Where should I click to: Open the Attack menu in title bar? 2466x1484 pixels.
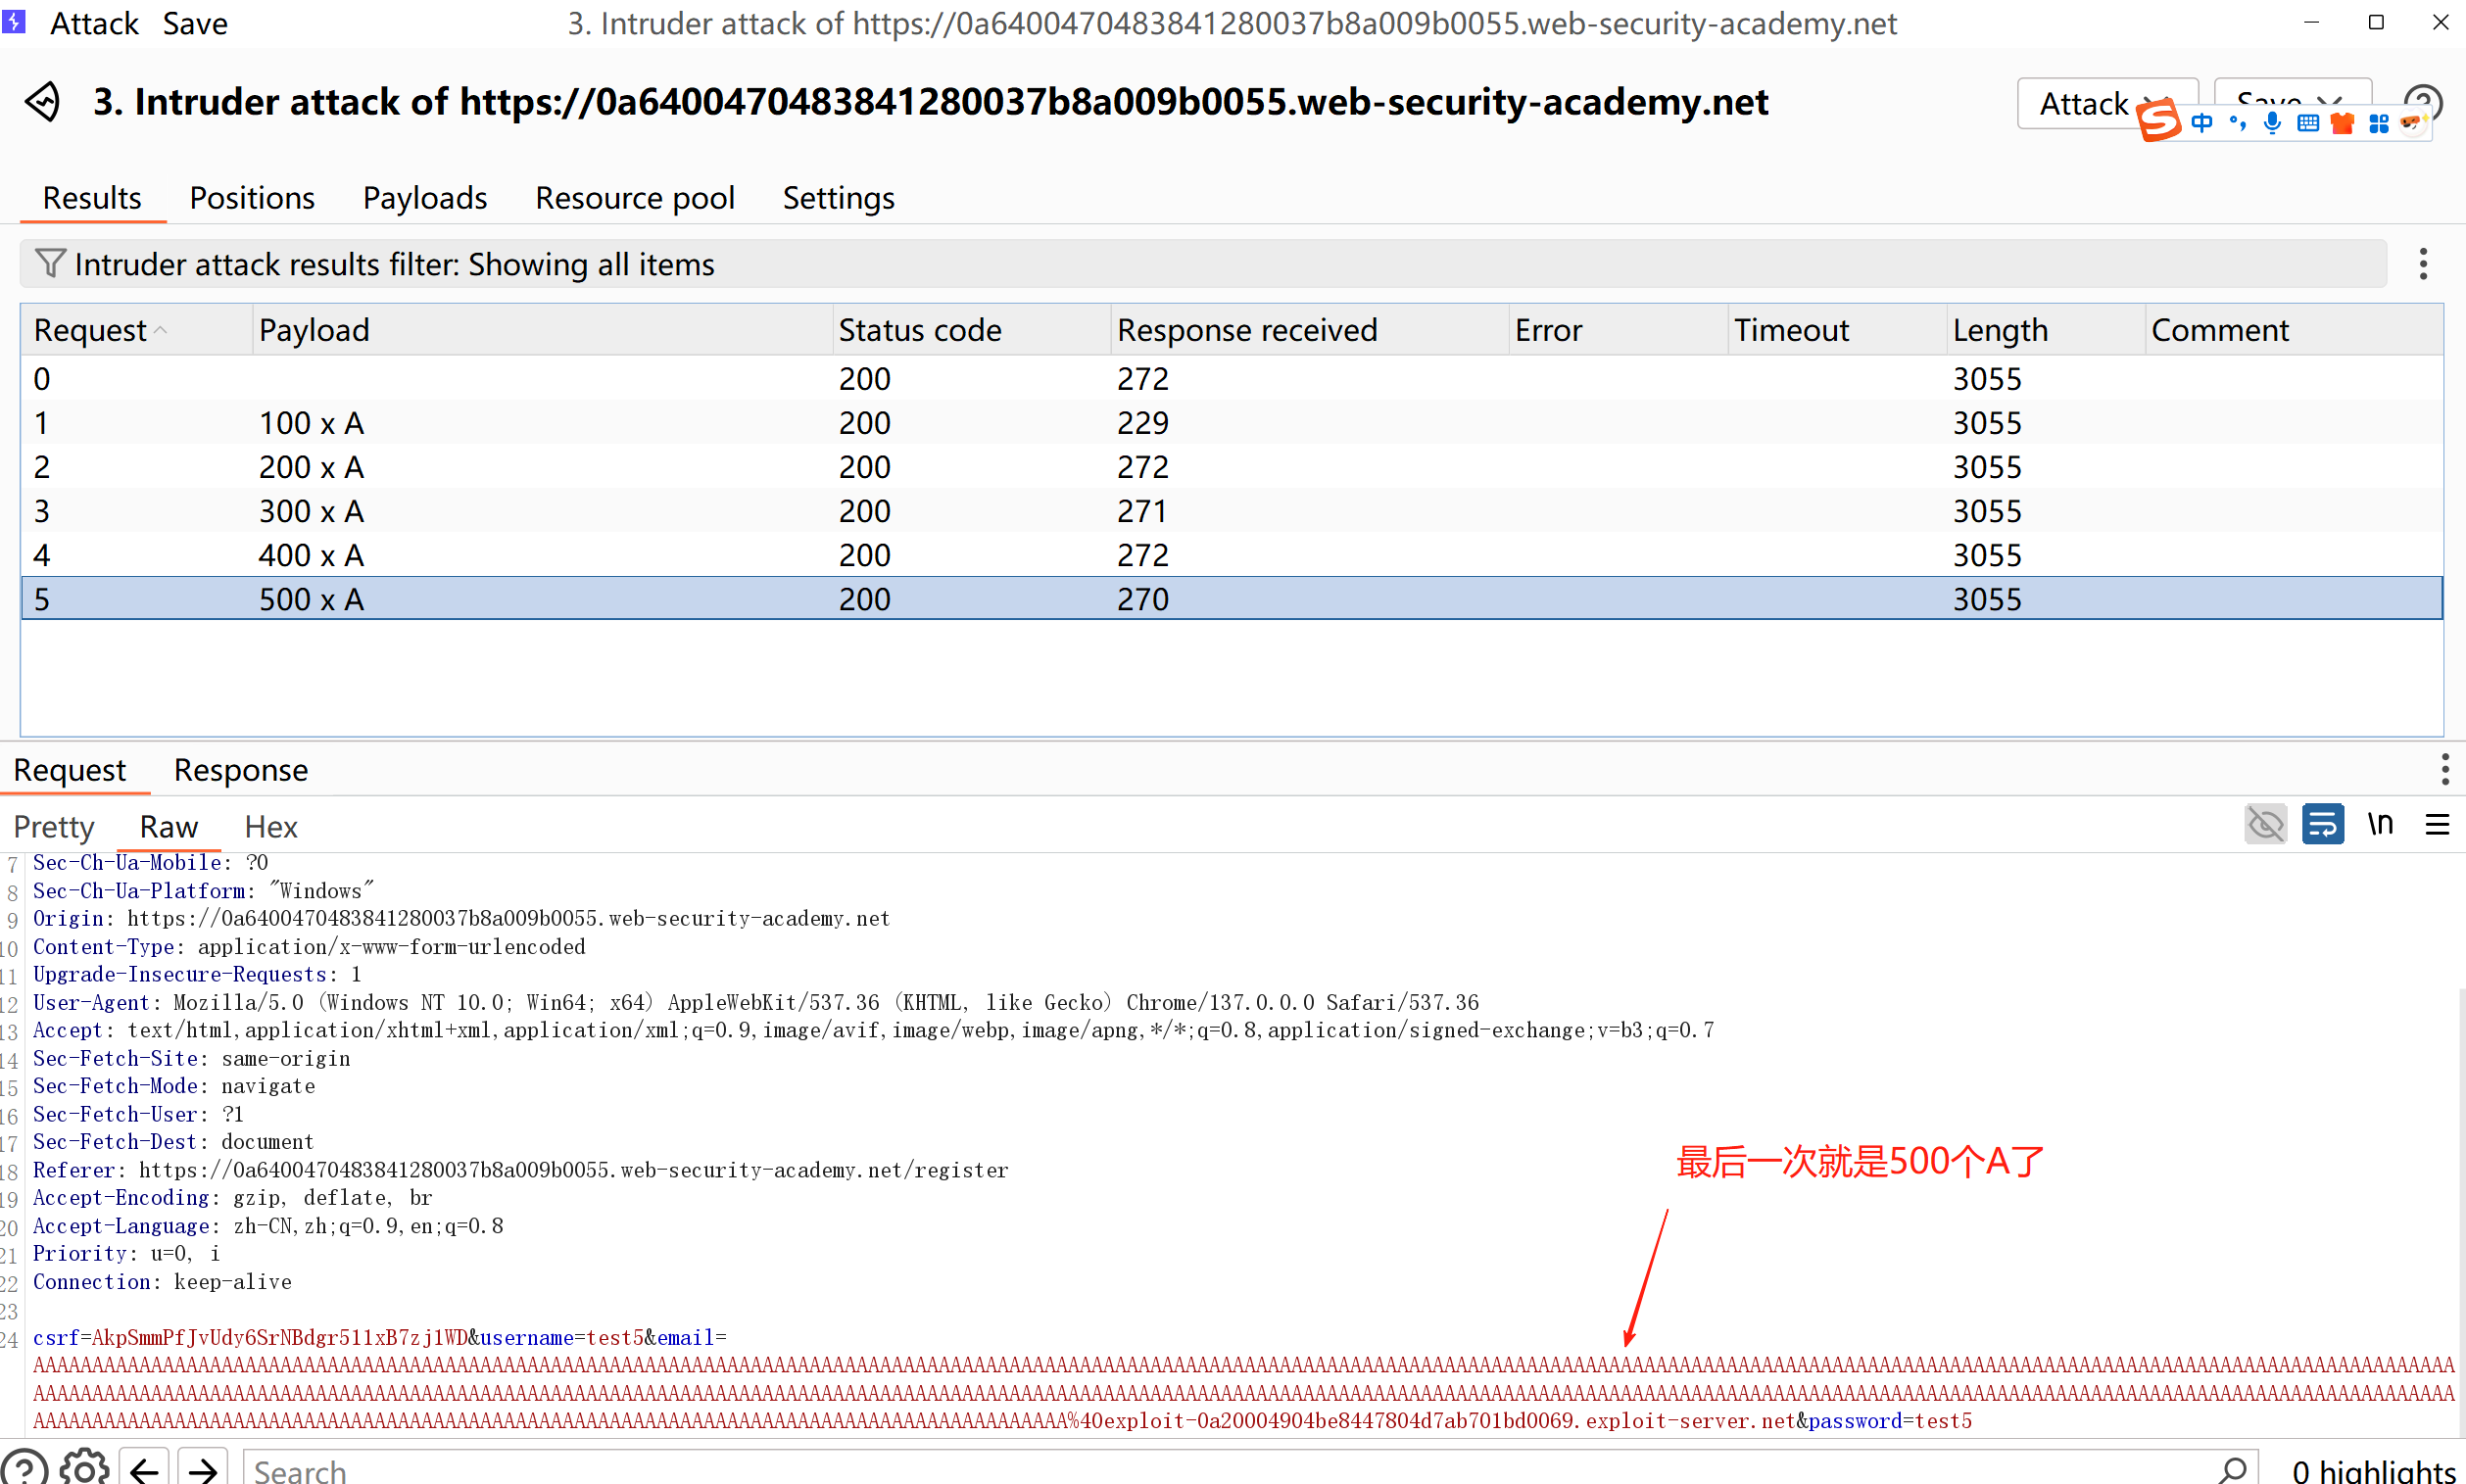(94, 23)
